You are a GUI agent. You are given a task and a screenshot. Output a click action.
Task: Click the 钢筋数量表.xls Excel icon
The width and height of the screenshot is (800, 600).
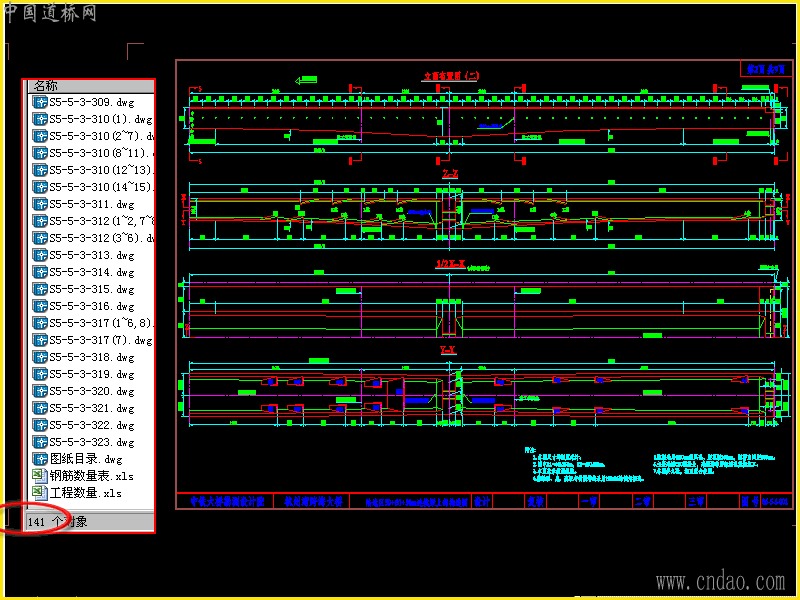tap(40, 476)
